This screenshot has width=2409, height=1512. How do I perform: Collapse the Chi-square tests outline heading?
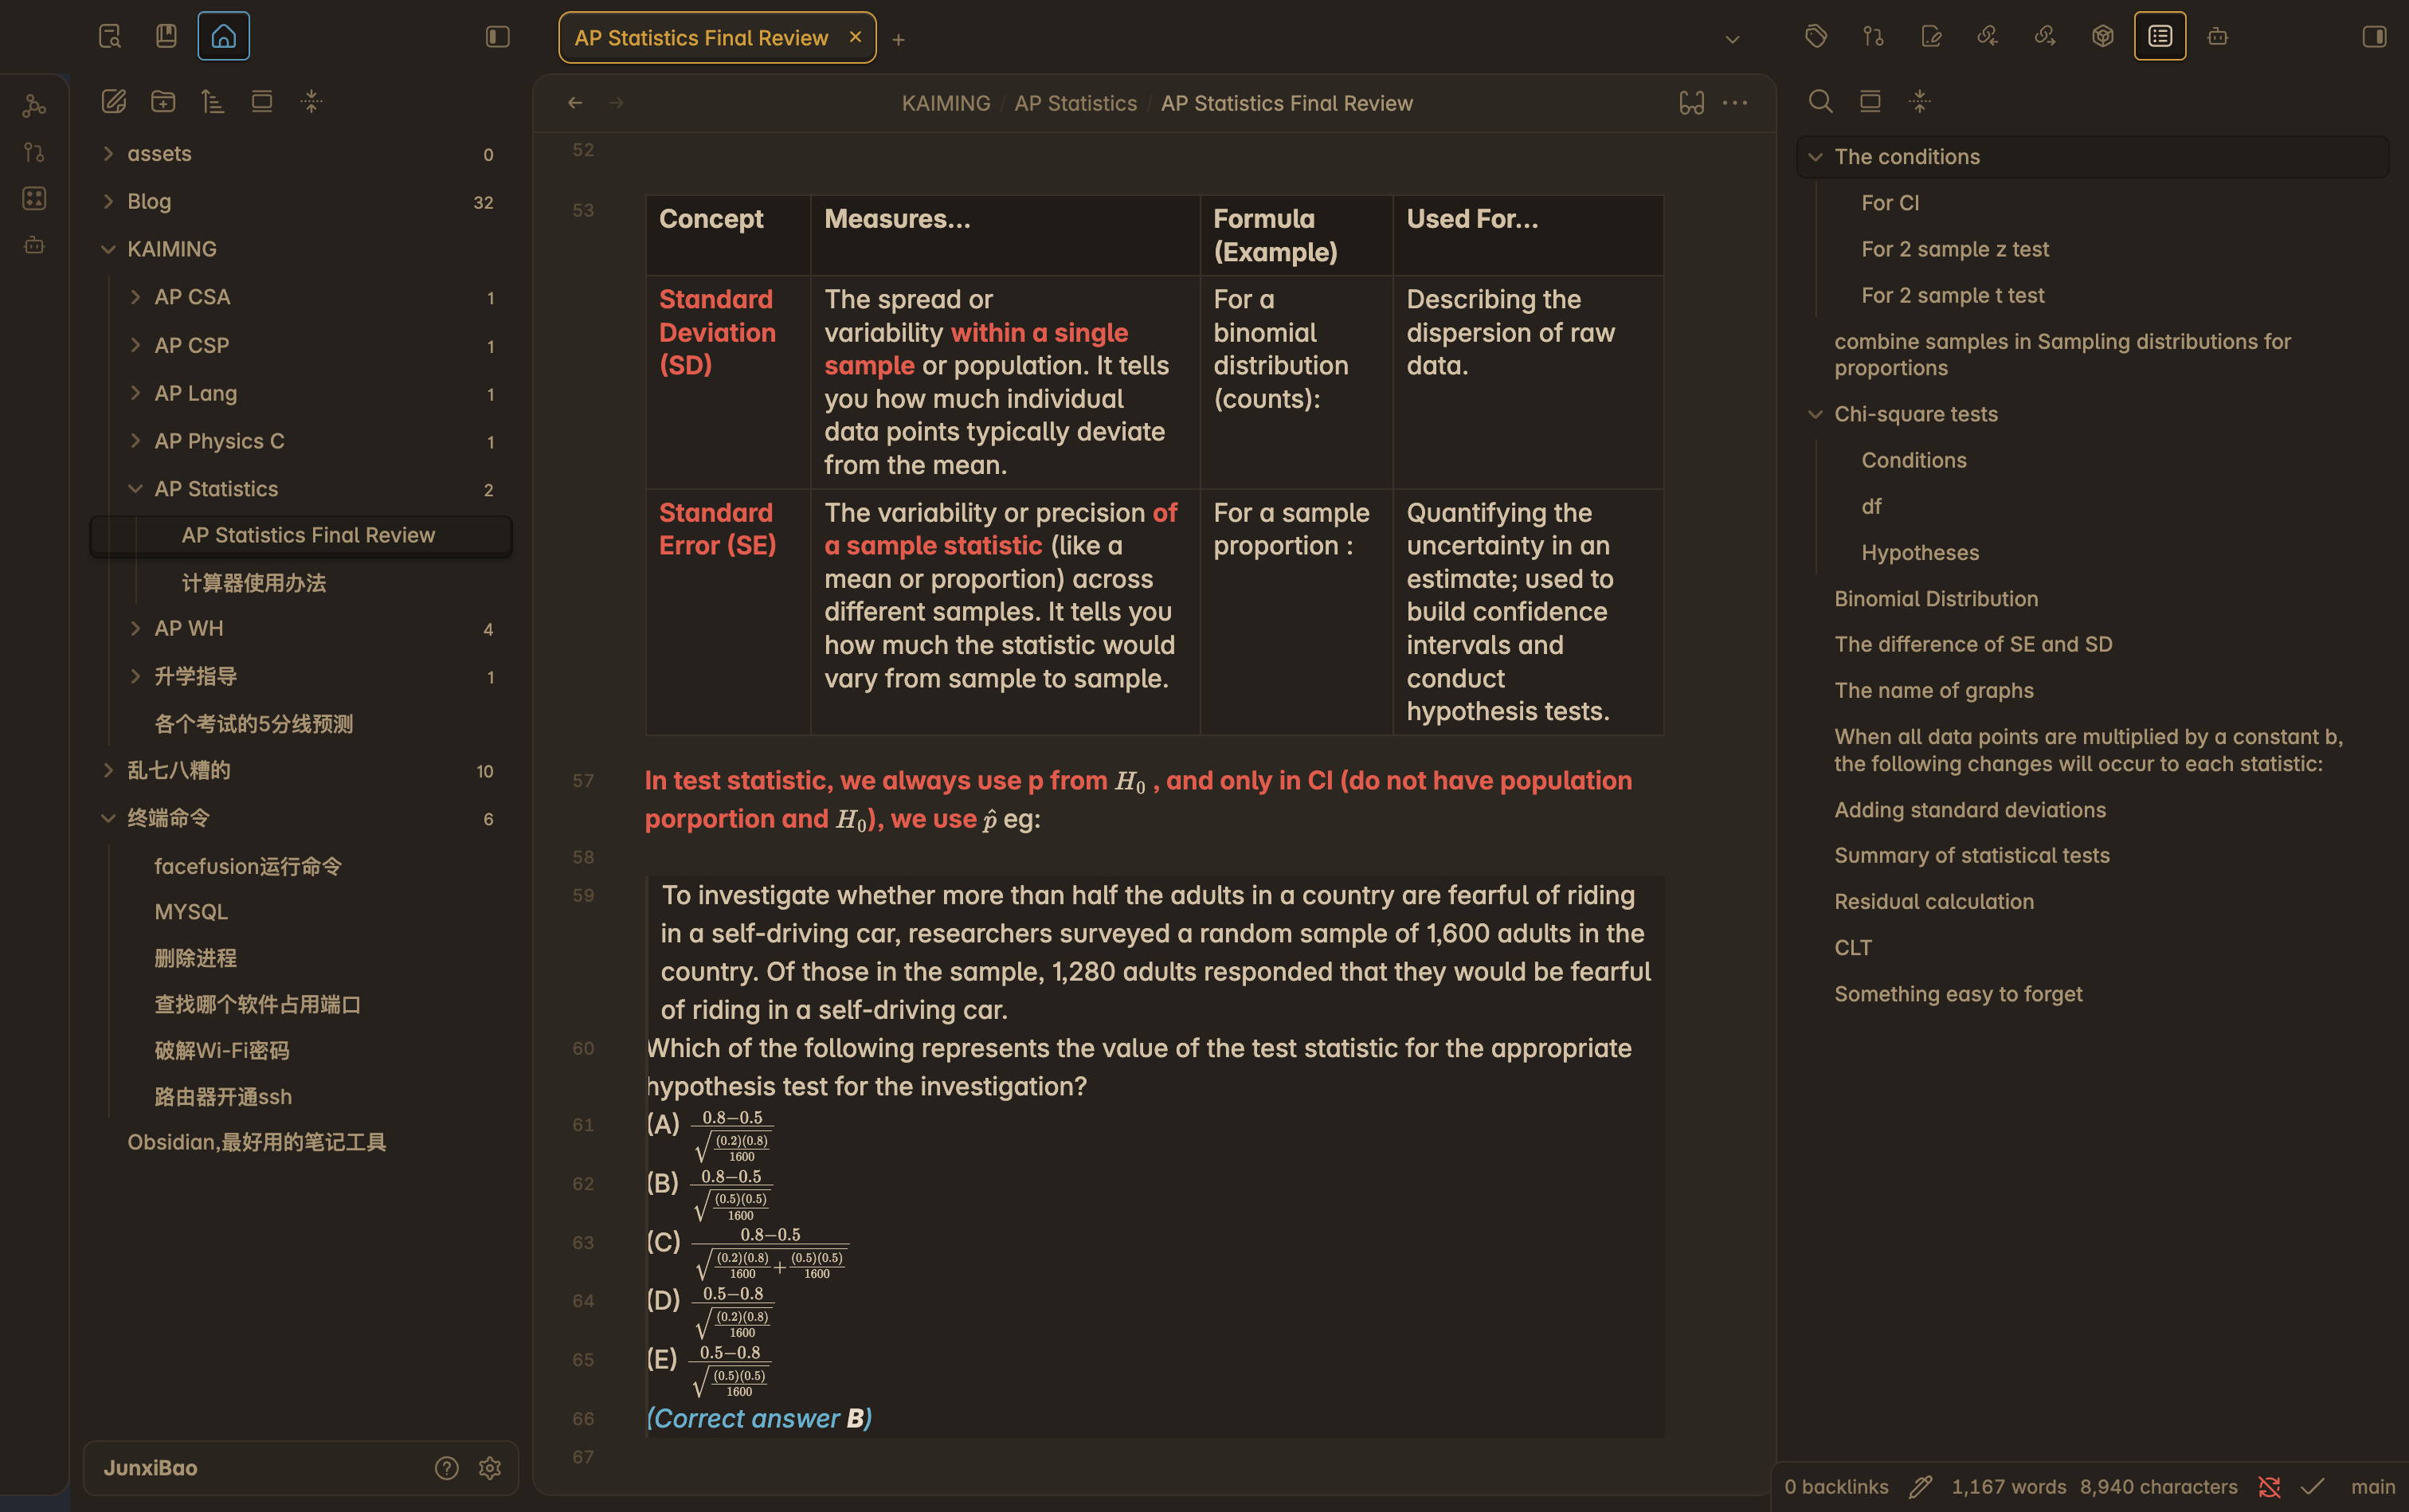[1815, 414]
